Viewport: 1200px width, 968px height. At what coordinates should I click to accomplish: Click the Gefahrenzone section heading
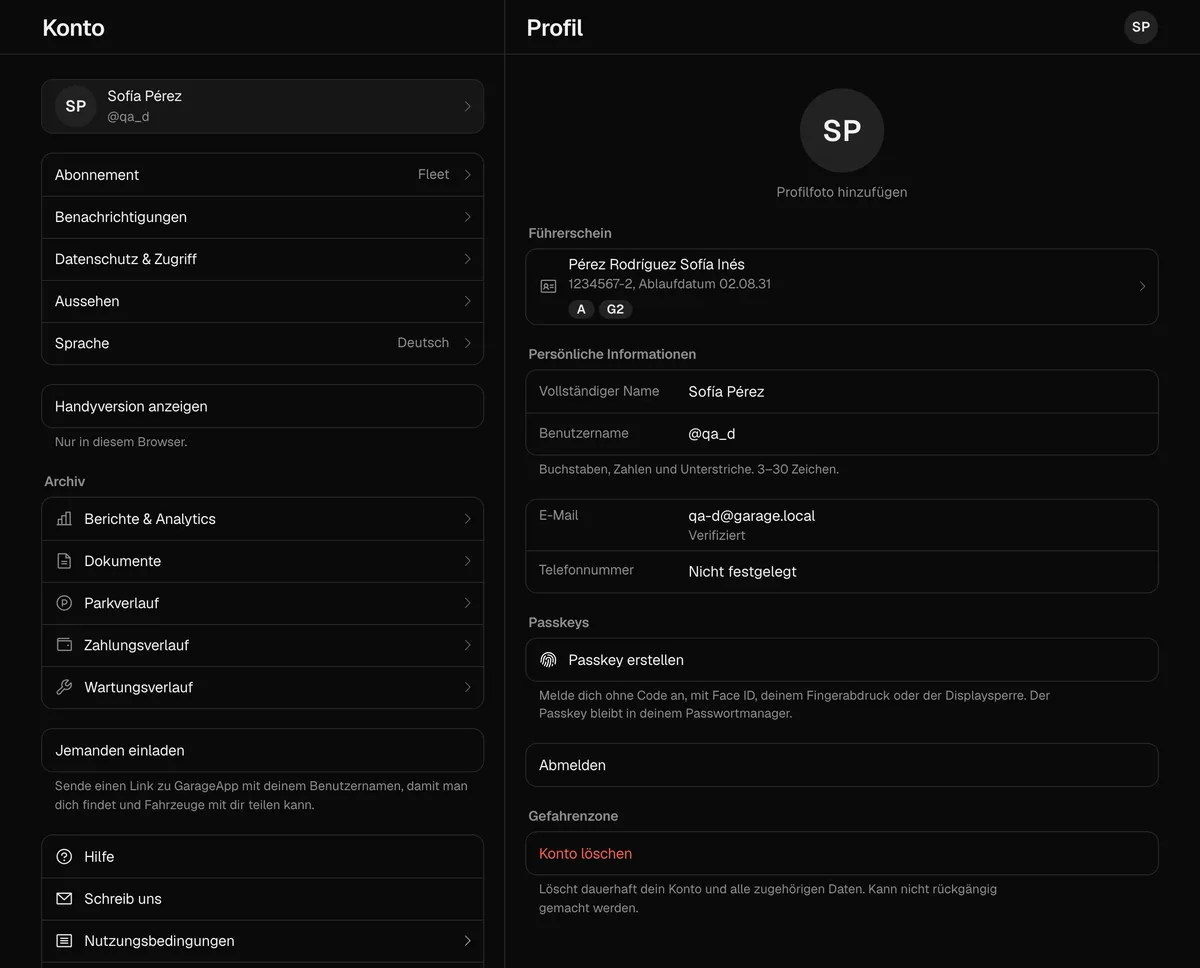573,816
